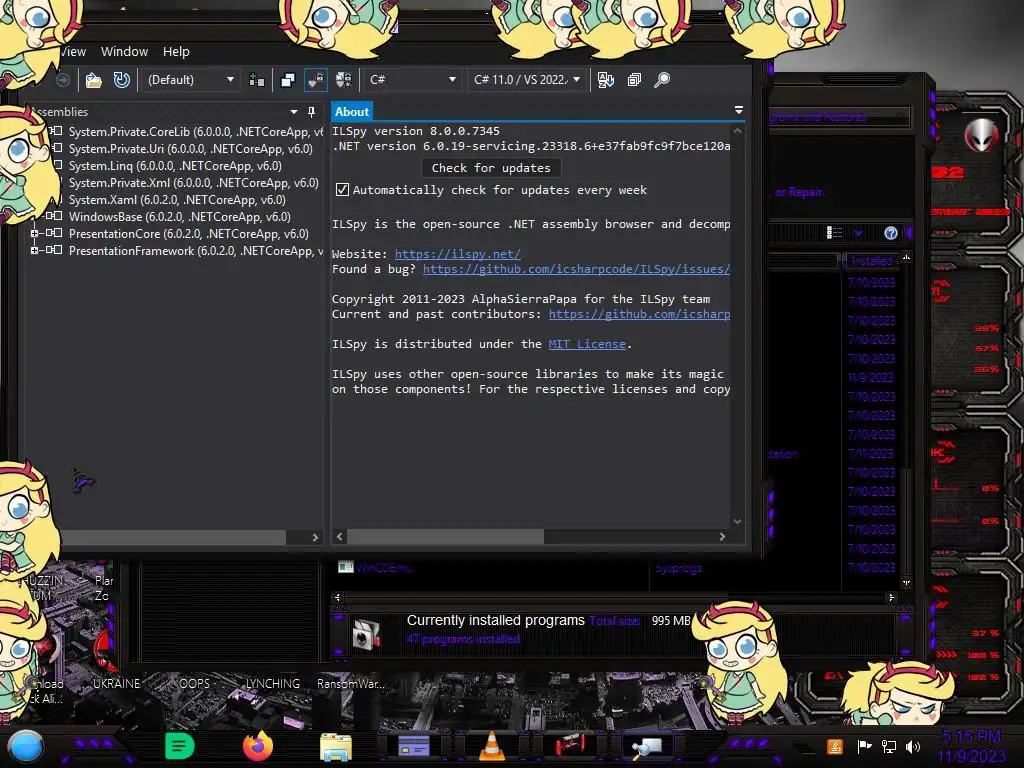Image resolution: width=1024 pixels, height=768 pixels.
Task: Open the View menu
Action: coord(72,52)
